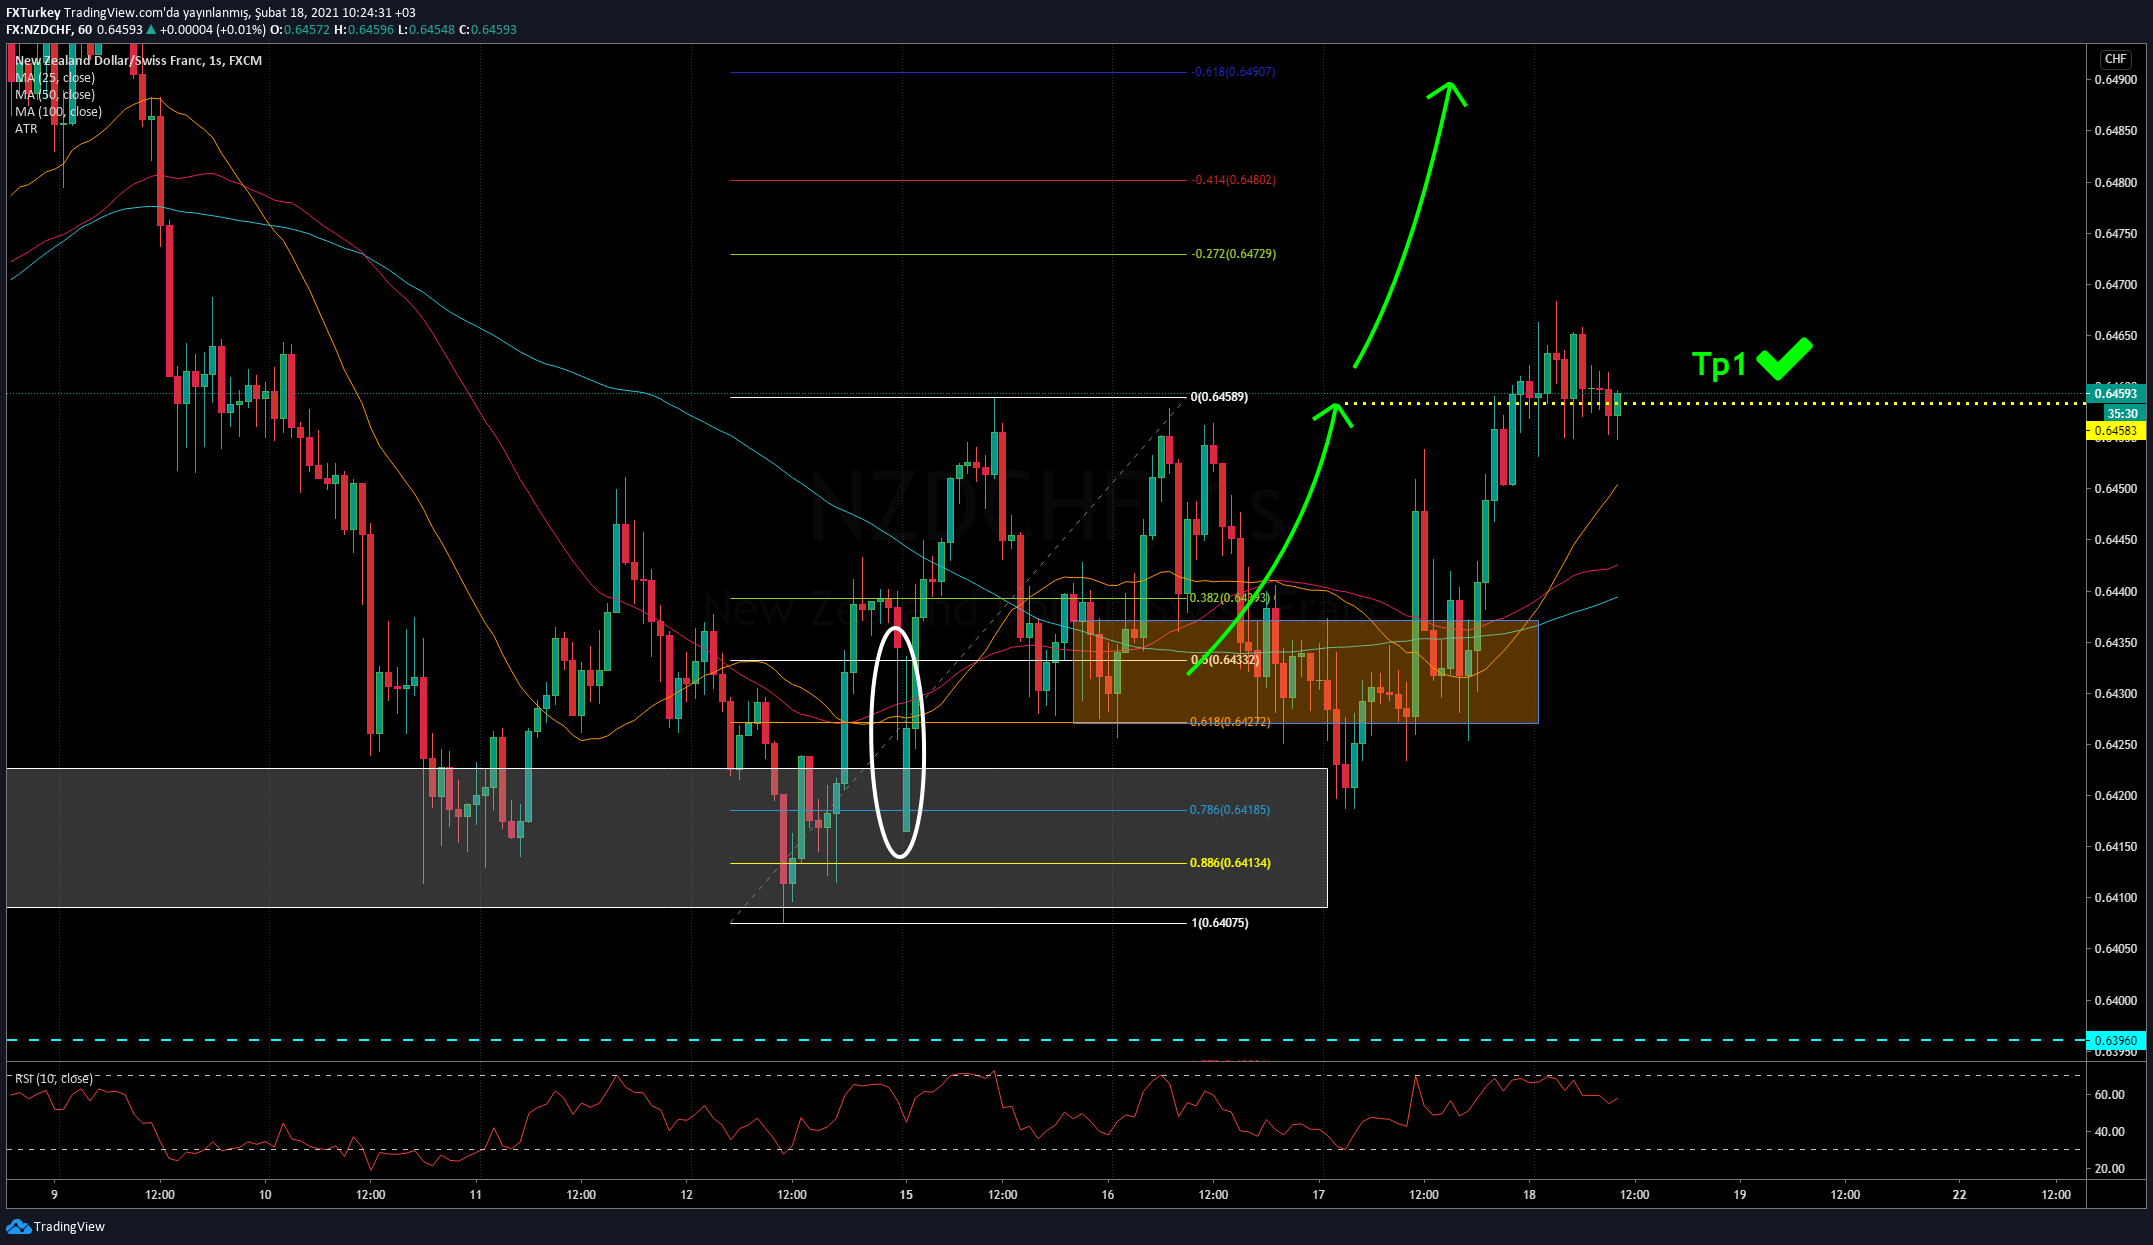Click the green 0.64593 current price tag
Screen dimensions: 2153x1245
tap(2115, 394)
